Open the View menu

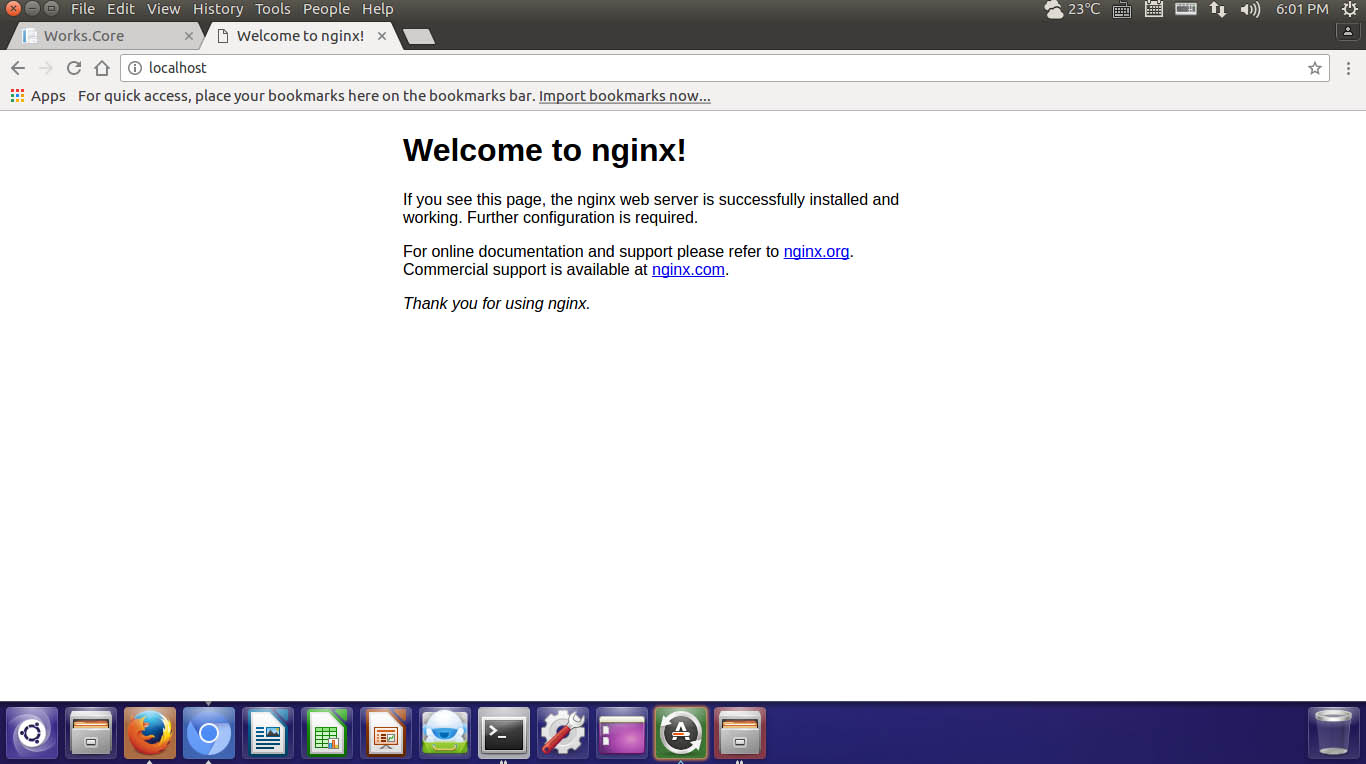click(164, 9)
